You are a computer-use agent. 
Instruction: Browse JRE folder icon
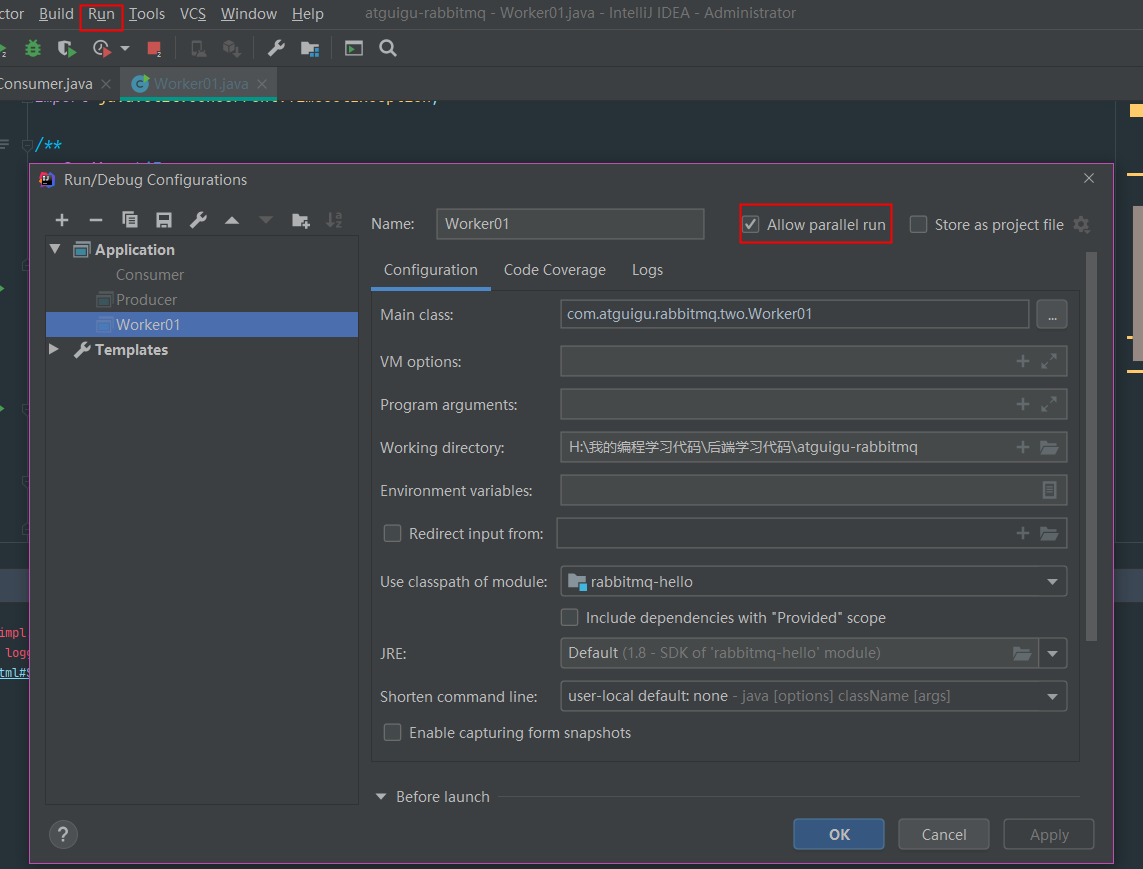click(1022, 653)
